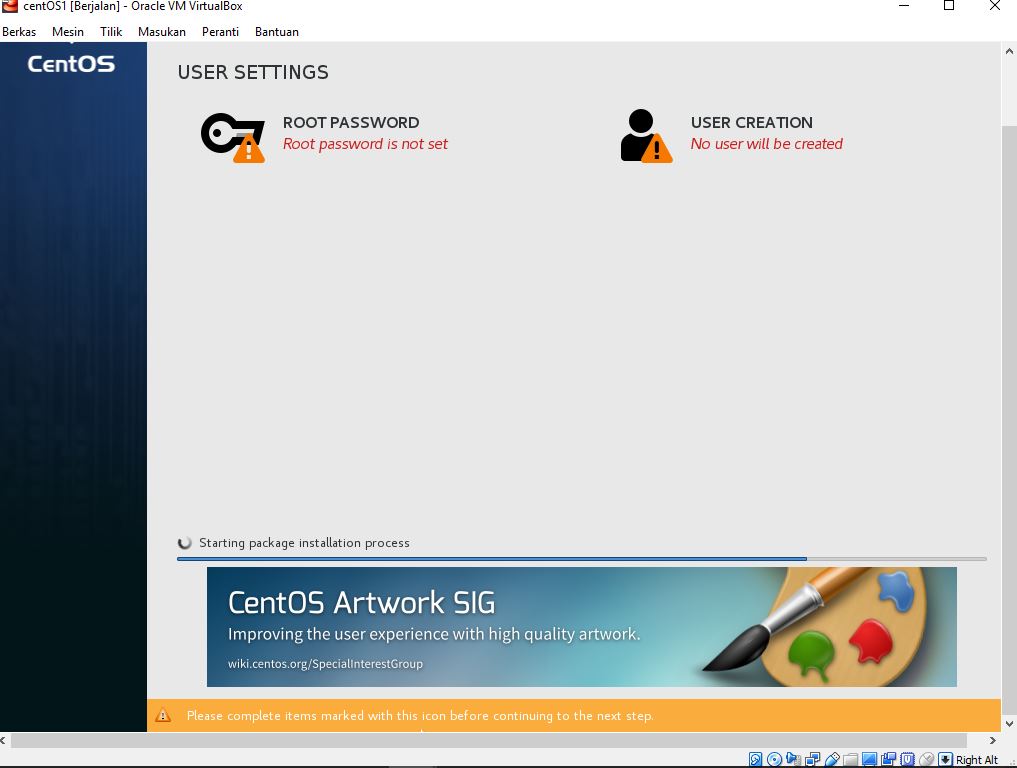
Task: Open the Berkas menu
Action: (19, 32)
